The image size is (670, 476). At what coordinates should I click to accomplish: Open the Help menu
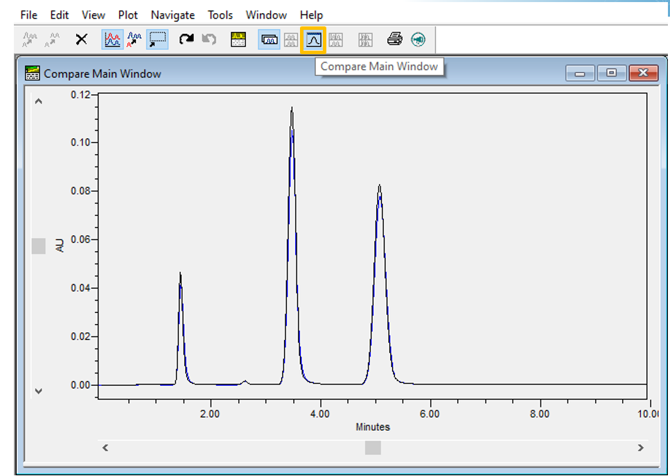311,15
